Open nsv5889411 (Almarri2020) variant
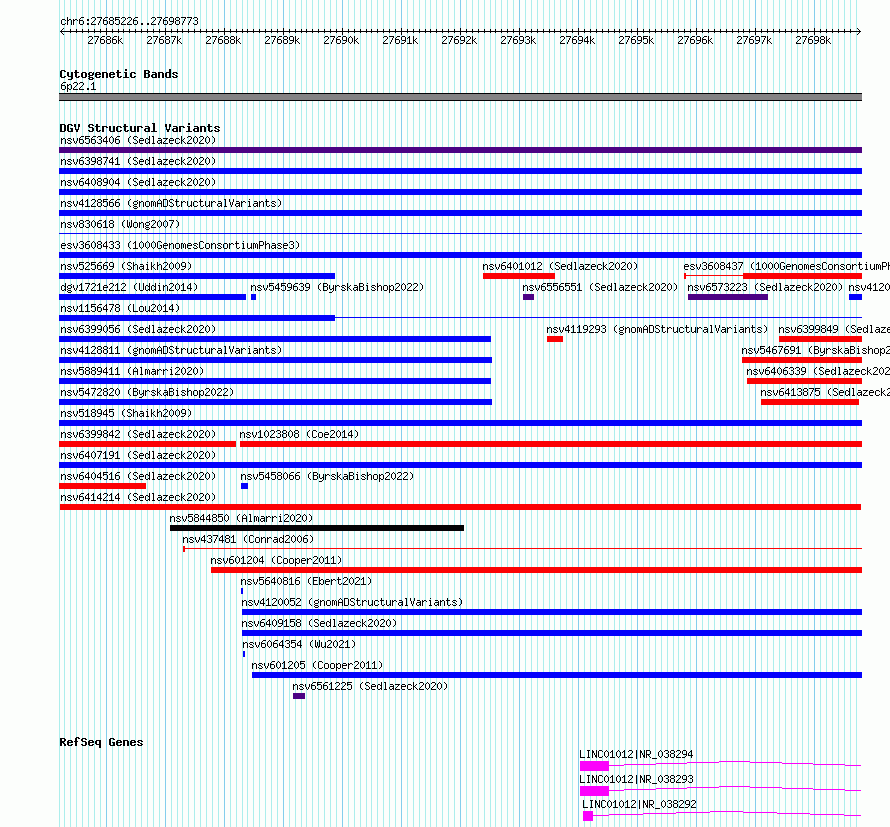This screenshot has height=827, width=890. (132, 371)
